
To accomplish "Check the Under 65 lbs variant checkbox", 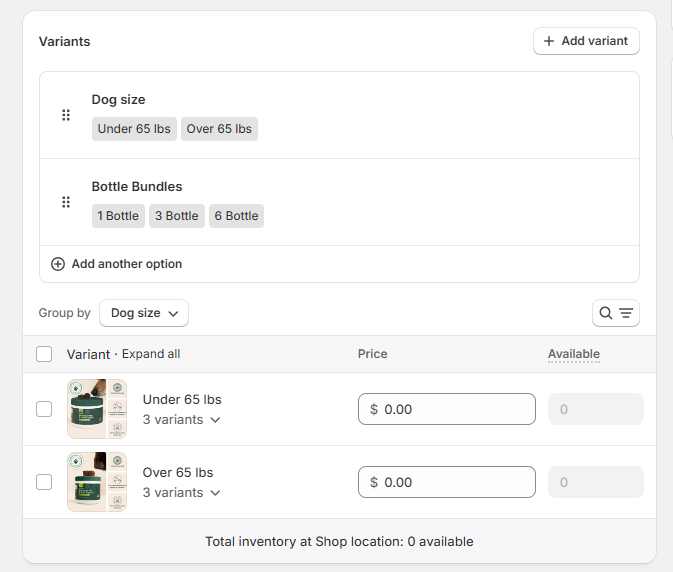I will coord(44,409).
